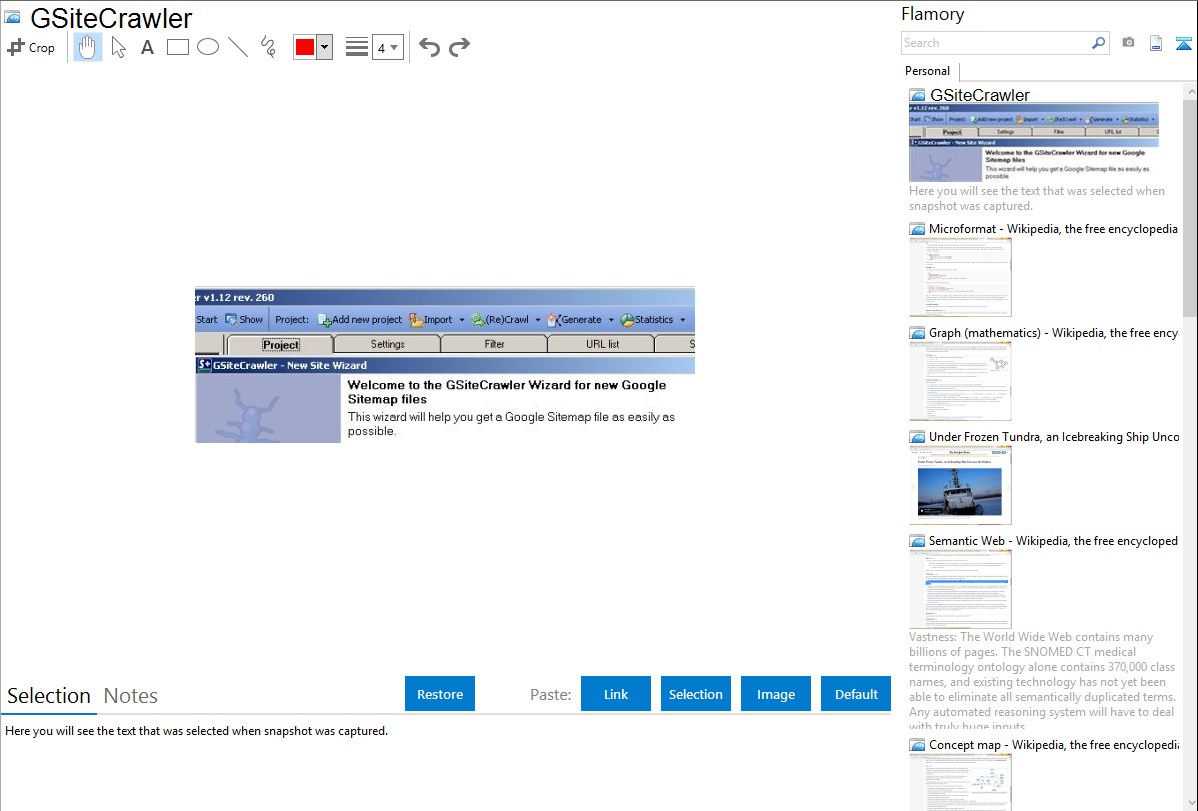The image size is (1198, 811).
Task: Activate the hand pan tool
Action: point(87,47)
